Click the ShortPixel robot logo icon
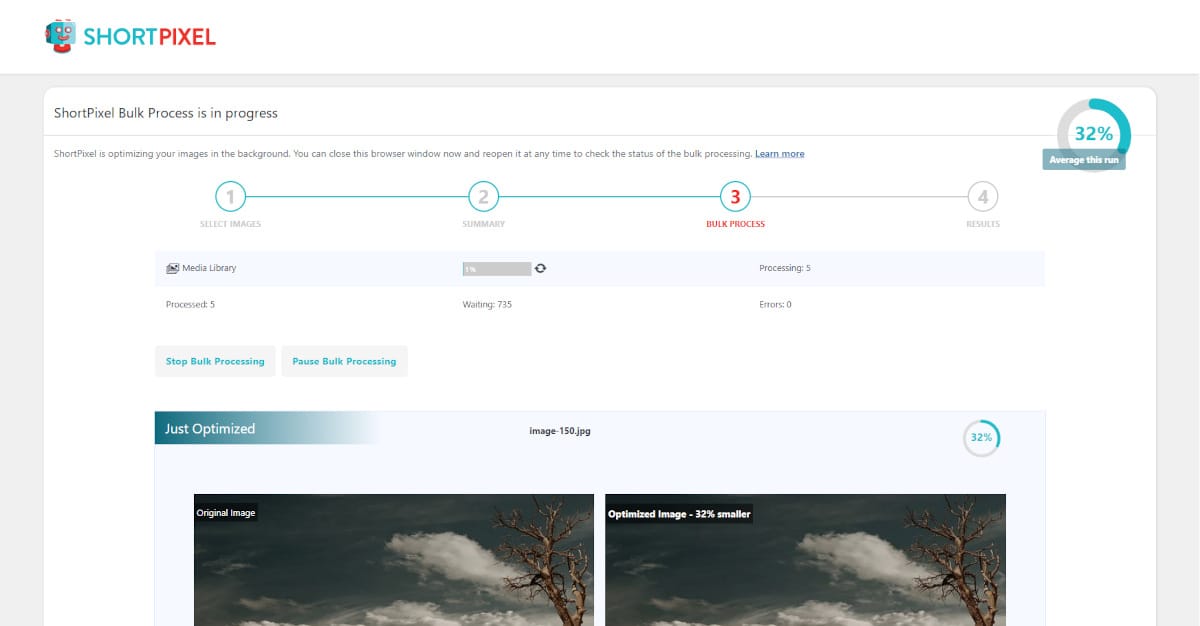The image size is (1200, 626). click(62, 36)
